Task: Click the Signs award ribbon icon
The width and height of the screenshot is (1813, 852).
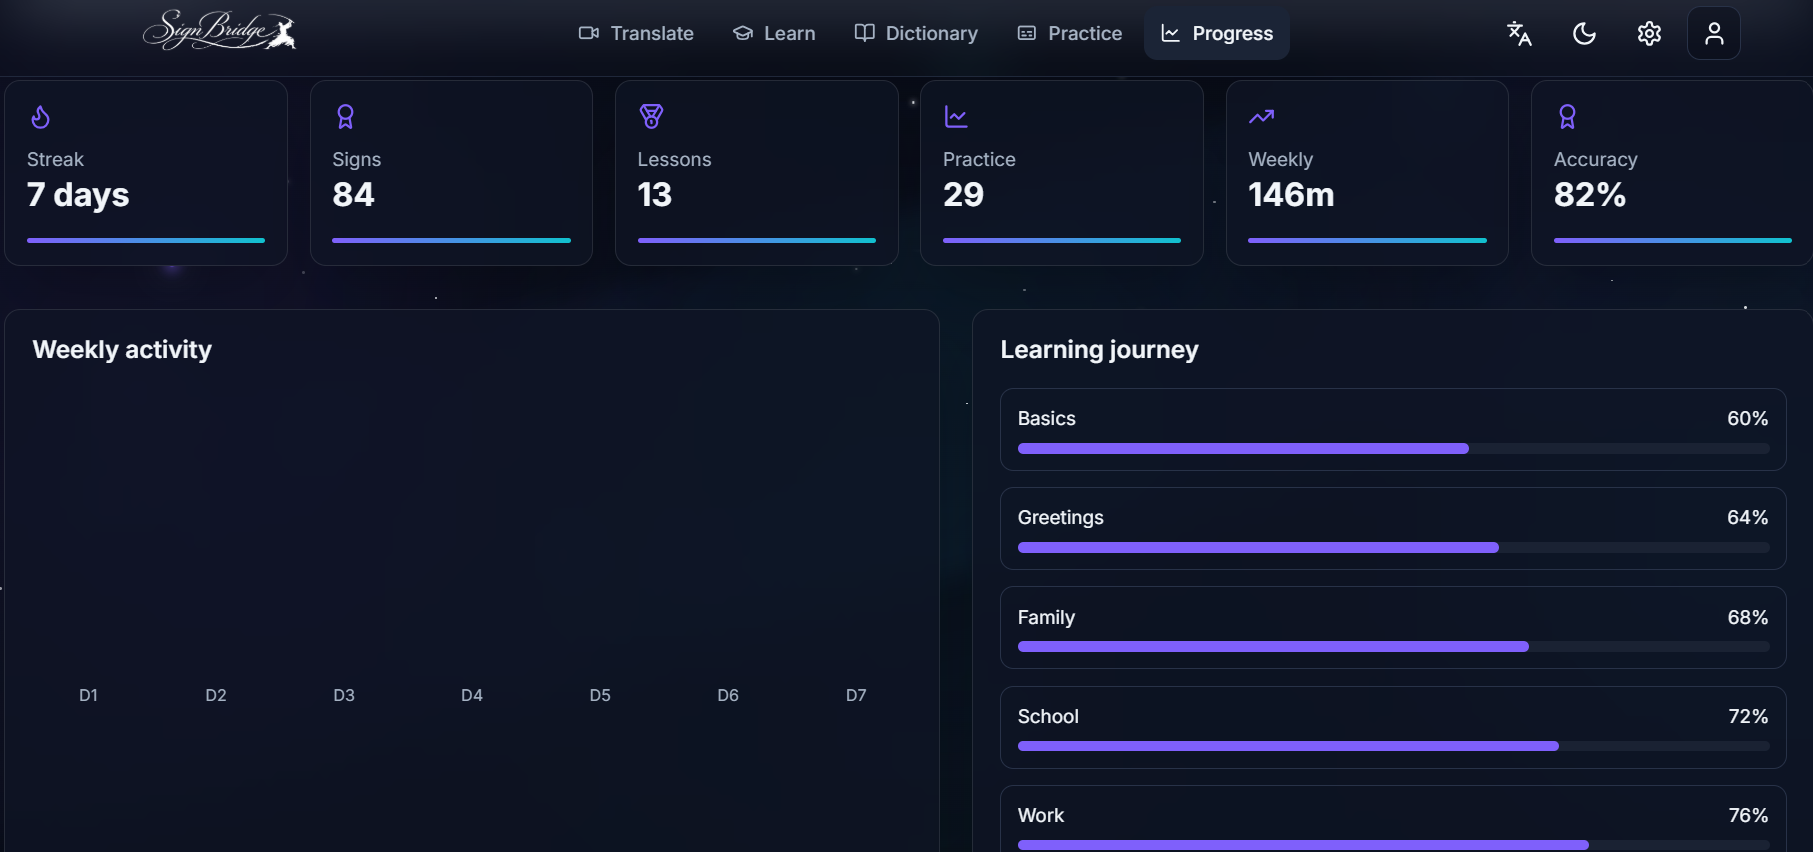Action: (345, 117)
